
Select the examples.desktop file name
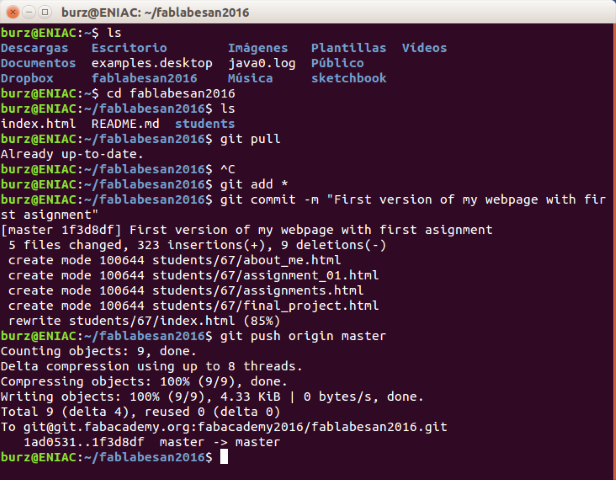[x=152, y=63]
